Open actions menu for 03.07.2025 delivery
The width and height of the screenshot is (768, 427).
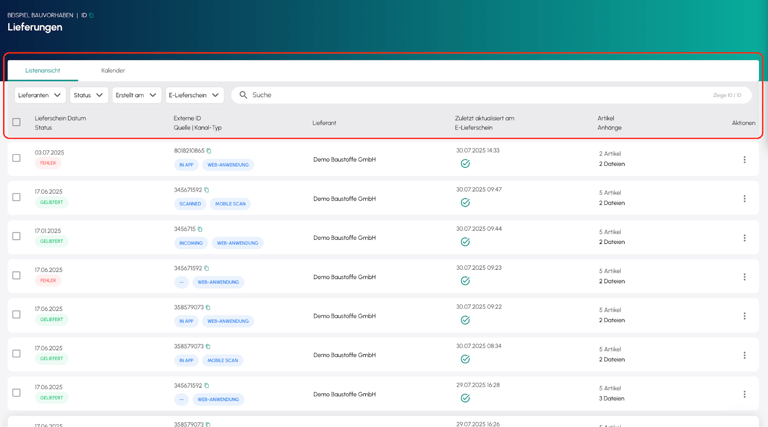click(x=744, y=160)
